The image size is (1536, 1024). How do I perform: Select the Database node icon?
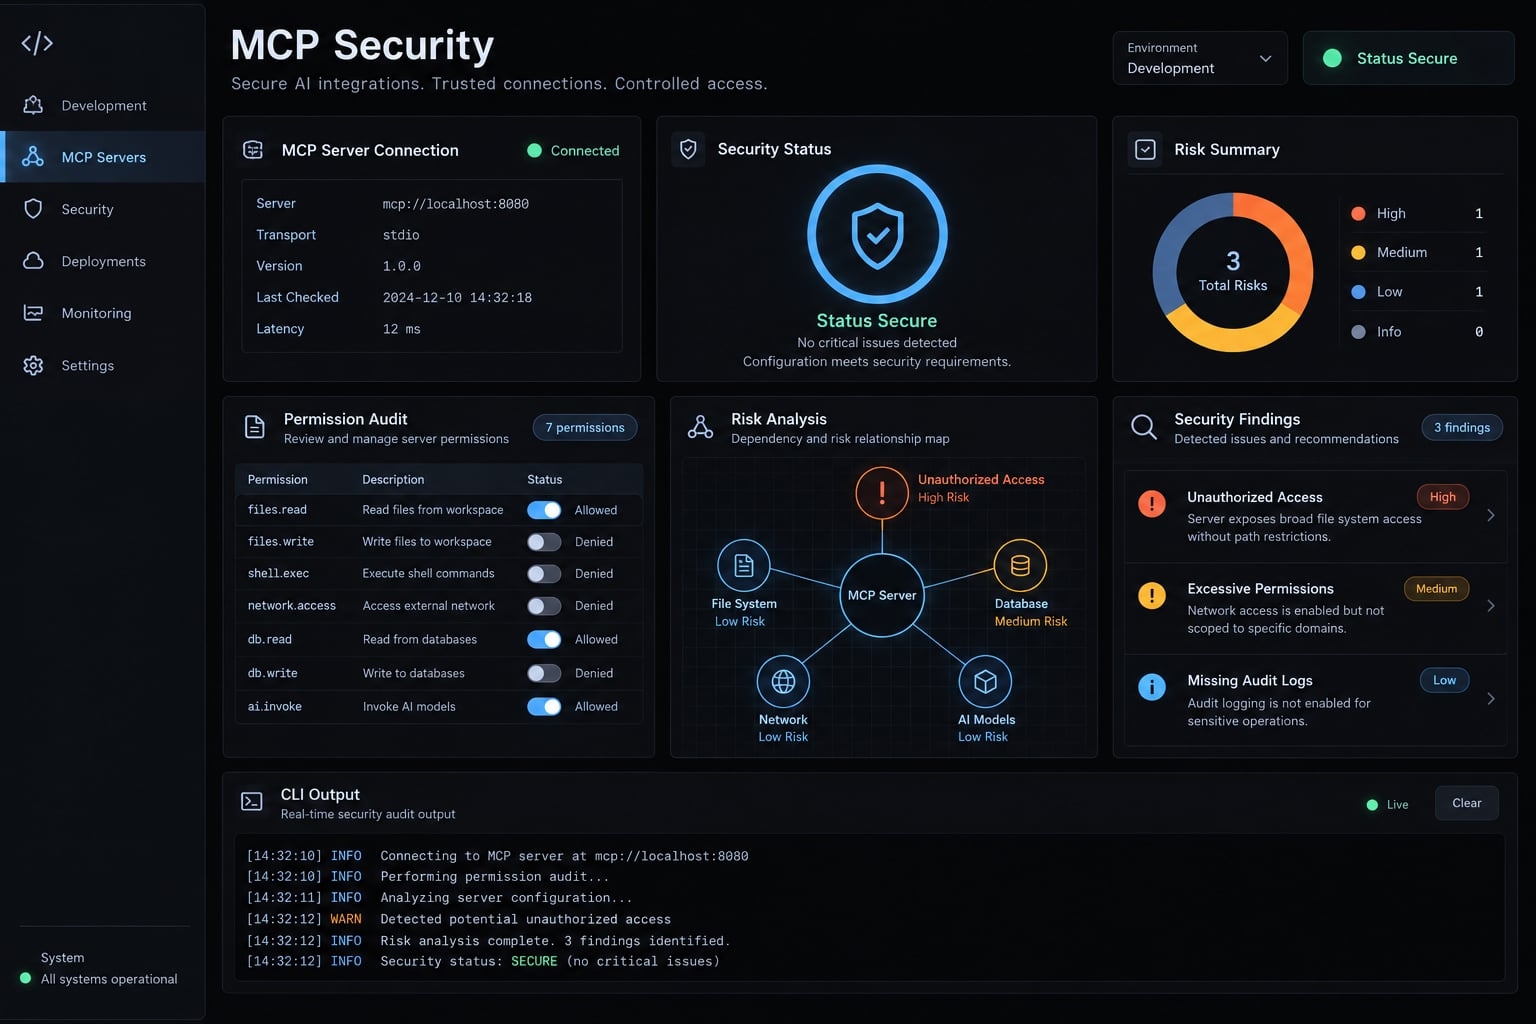click(1020, 565)
